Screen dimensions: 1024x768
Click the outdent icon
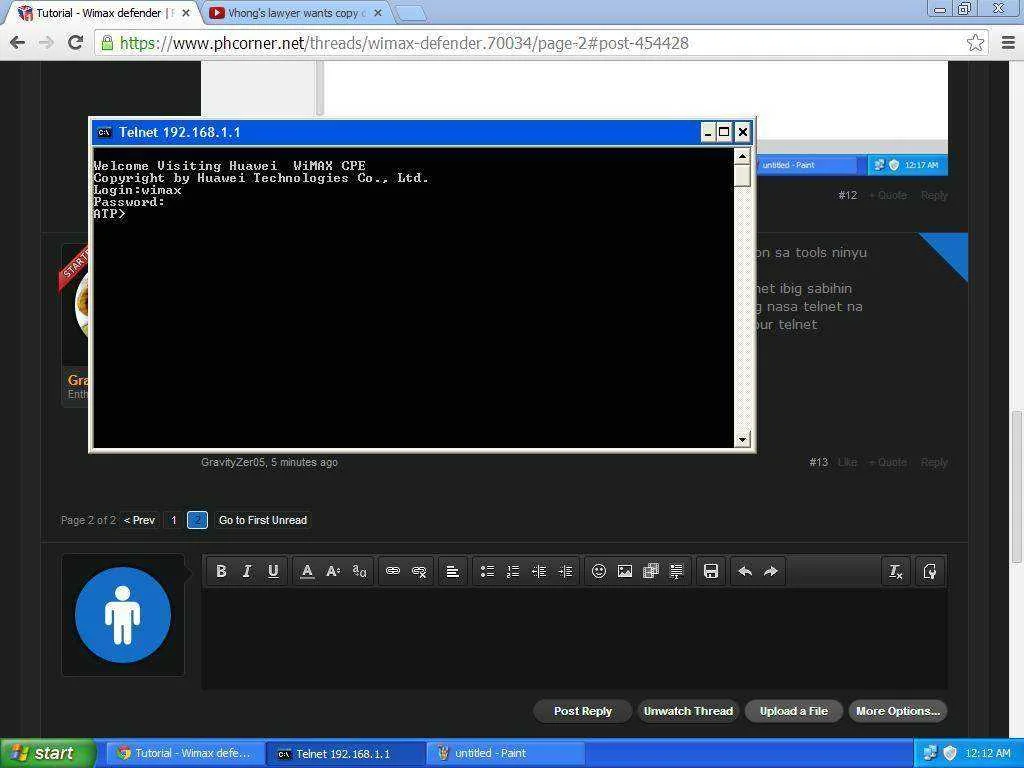tap(539, 571)
